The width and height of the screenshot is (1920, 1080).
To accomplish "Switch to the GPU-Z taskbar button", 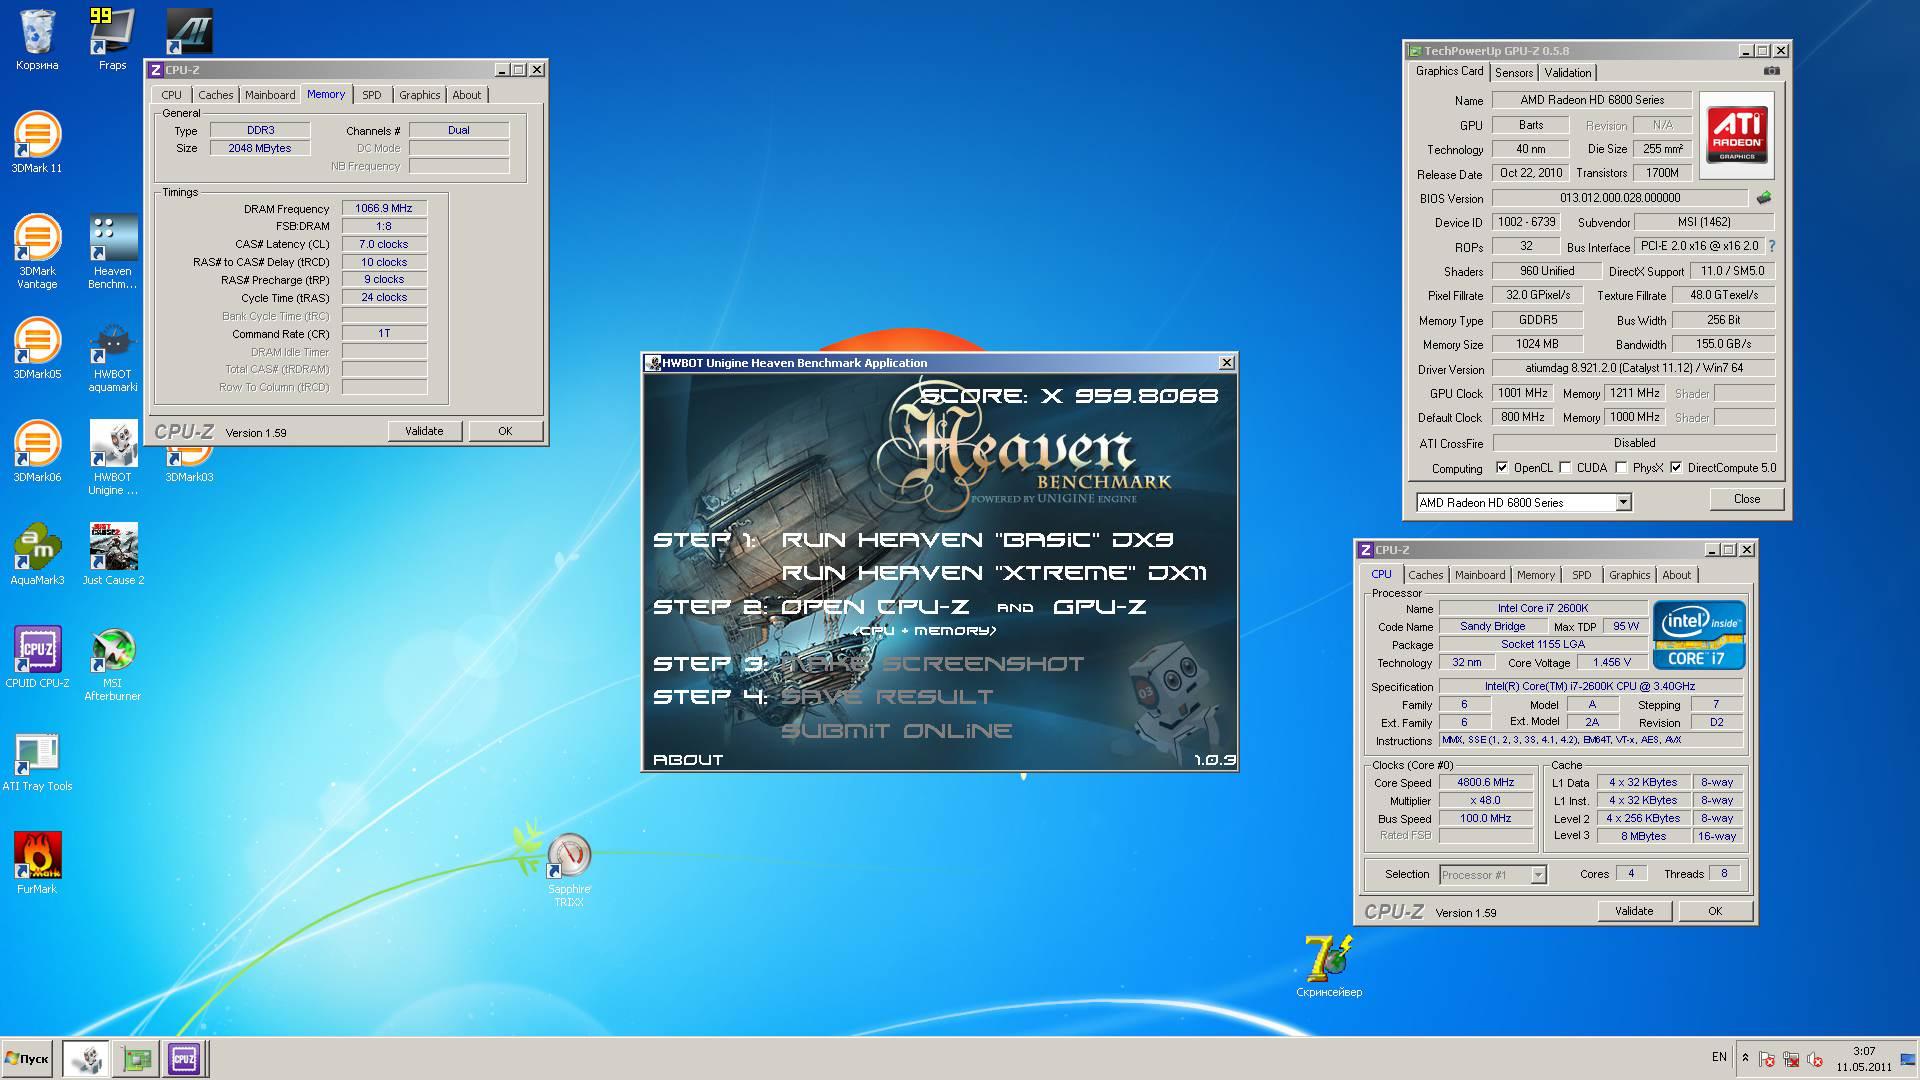I will [x=136, y=1058].
